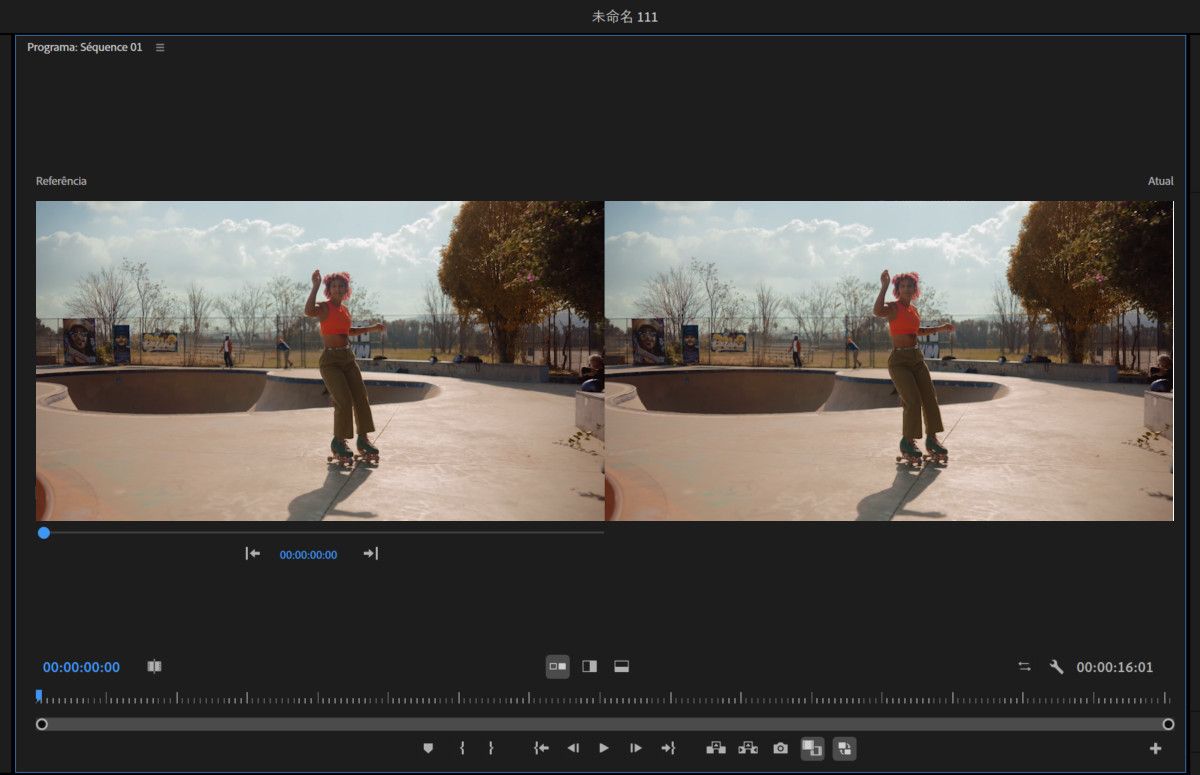This screenshot has height=775, width=1200.
Task: Go to In point in transport controls
Action: [x=541, y=748]
